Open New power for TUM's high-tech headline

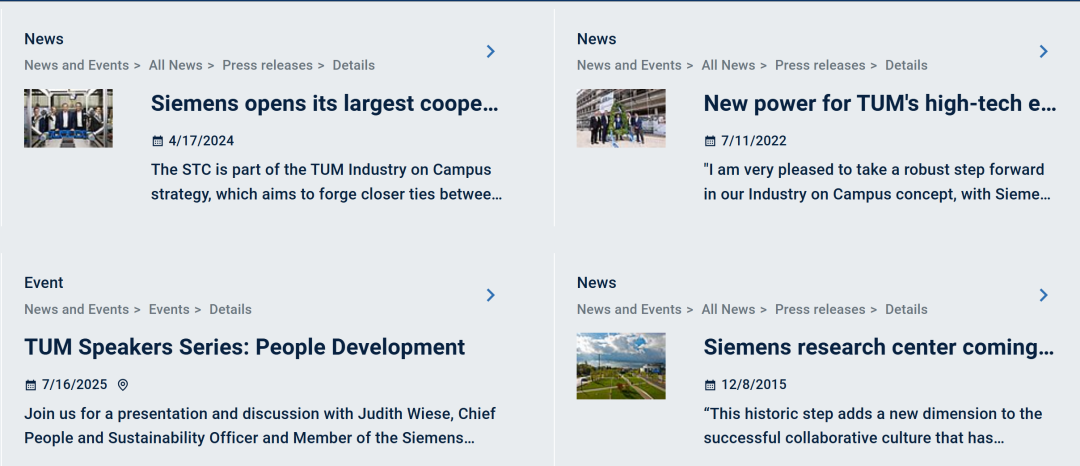(879, 104)
